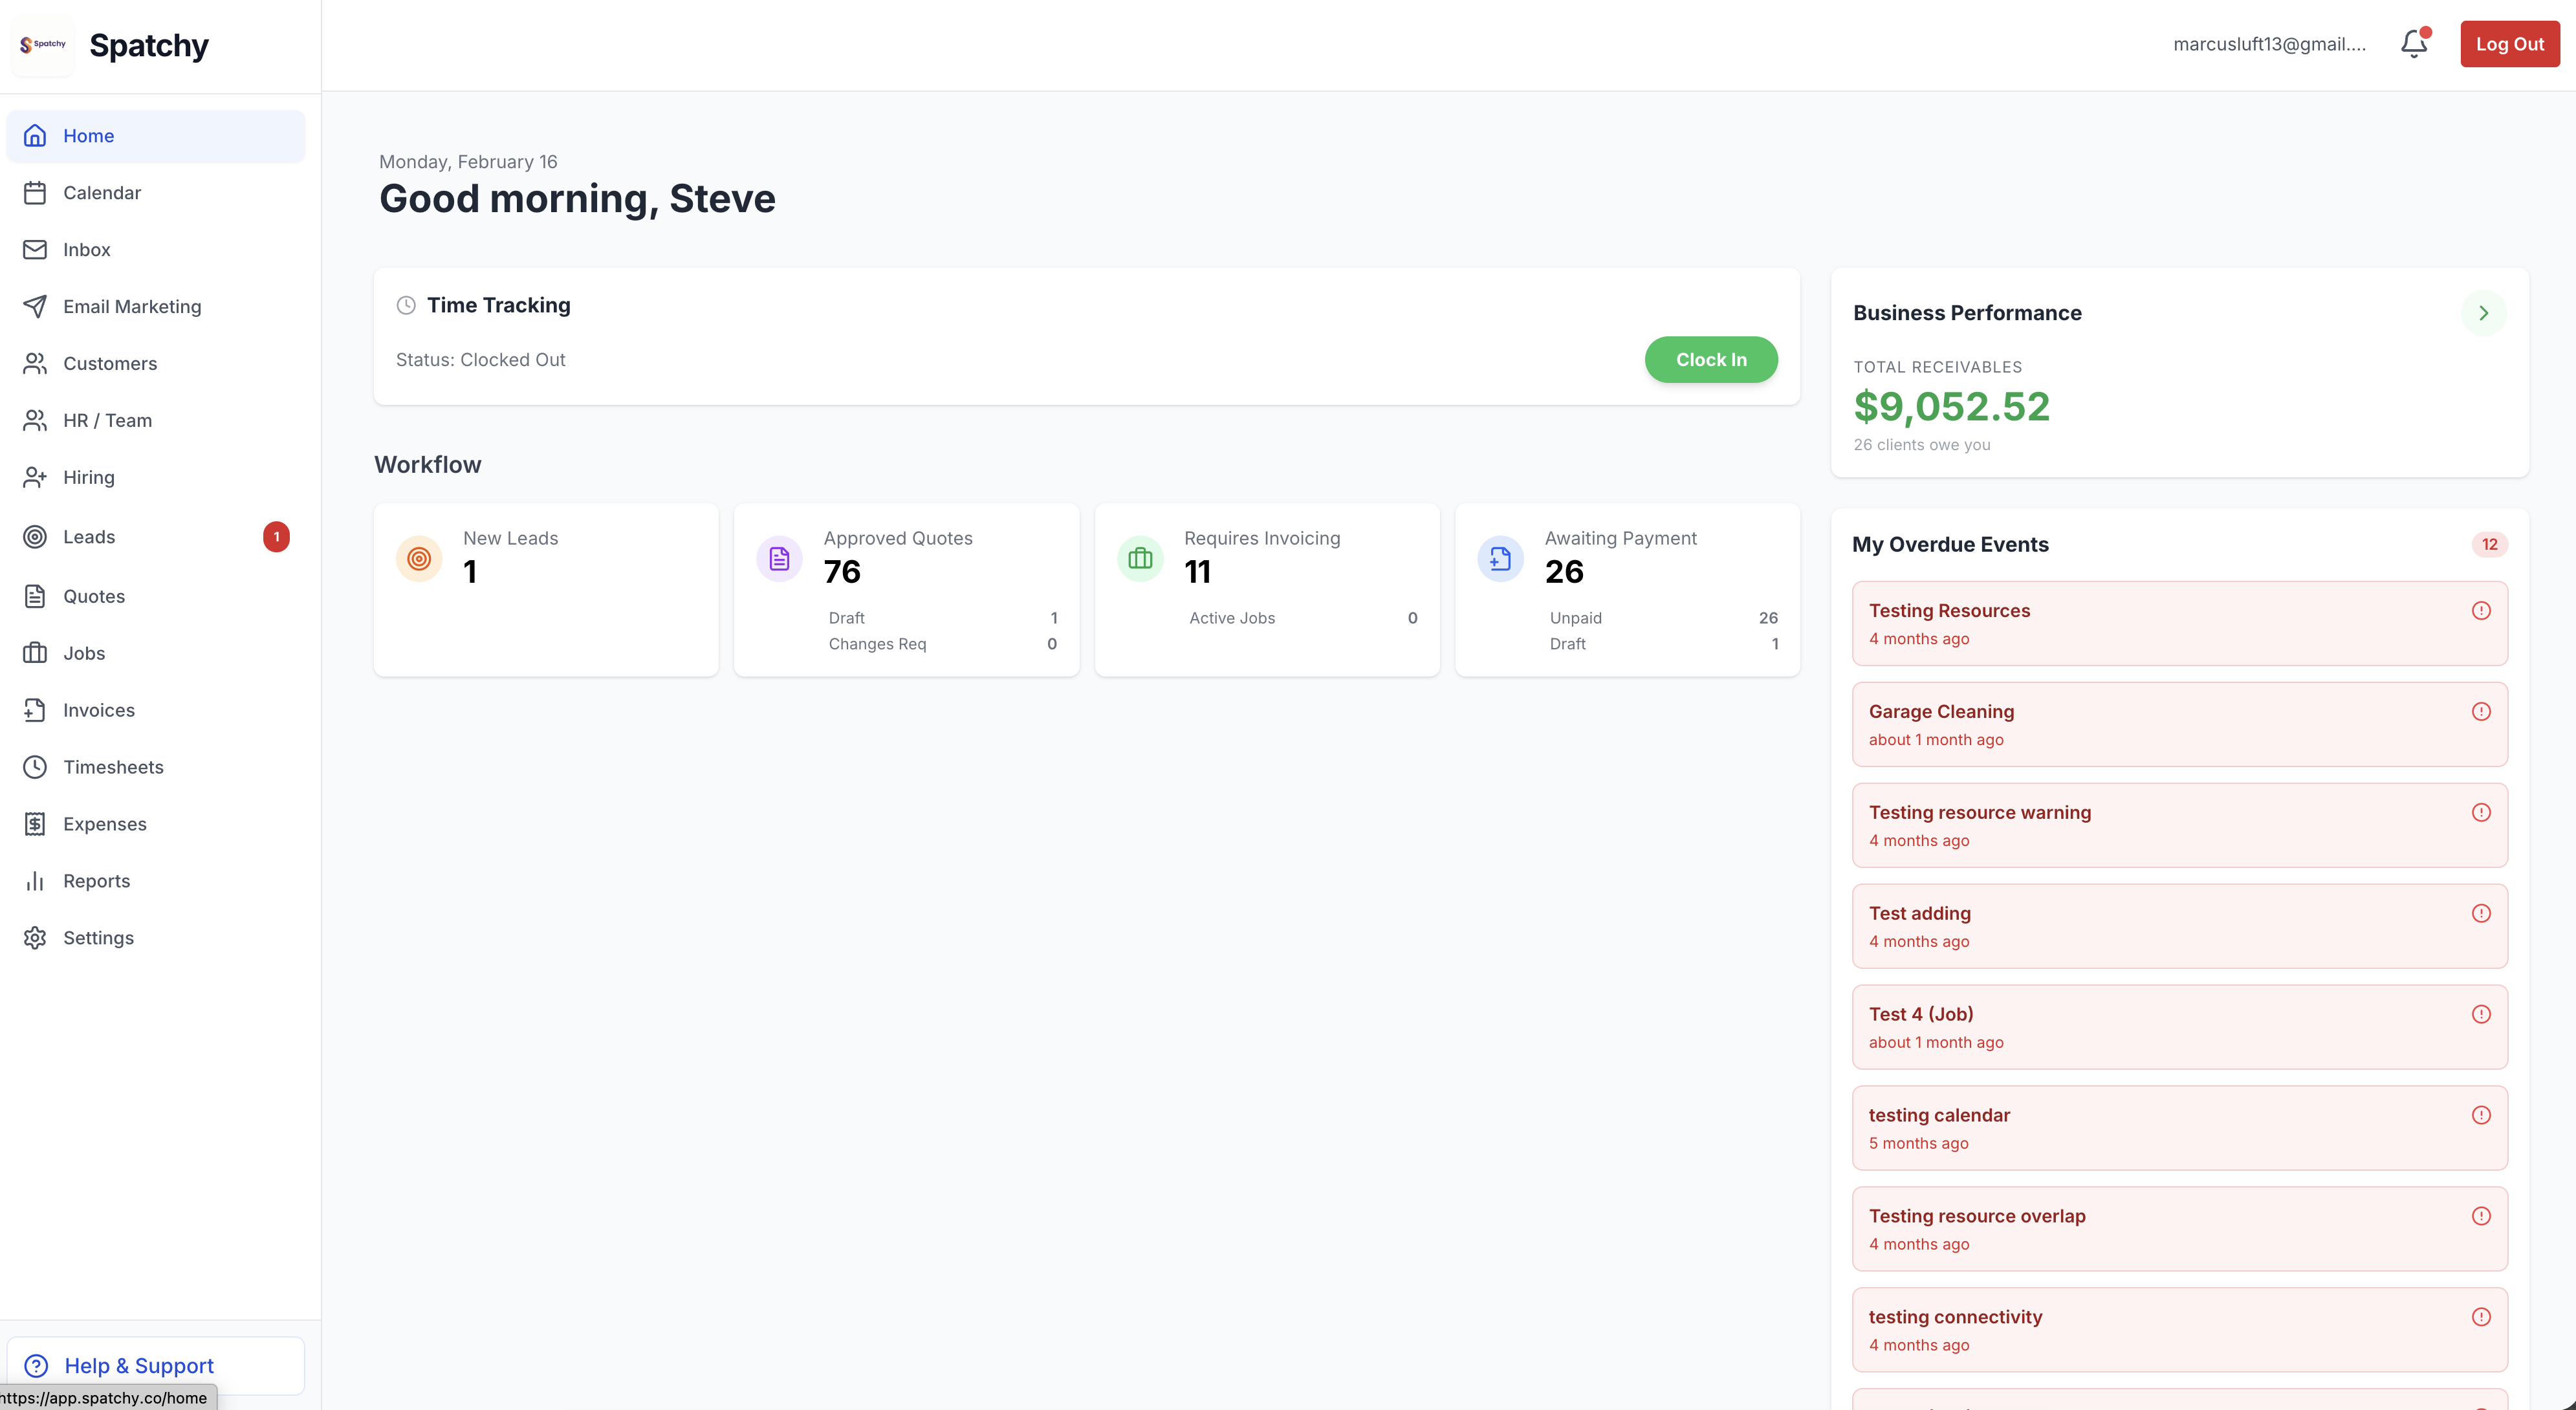Open the Invoices icon in sidebar
This screenshot has height=1410, width=2576.
[35, 711]
